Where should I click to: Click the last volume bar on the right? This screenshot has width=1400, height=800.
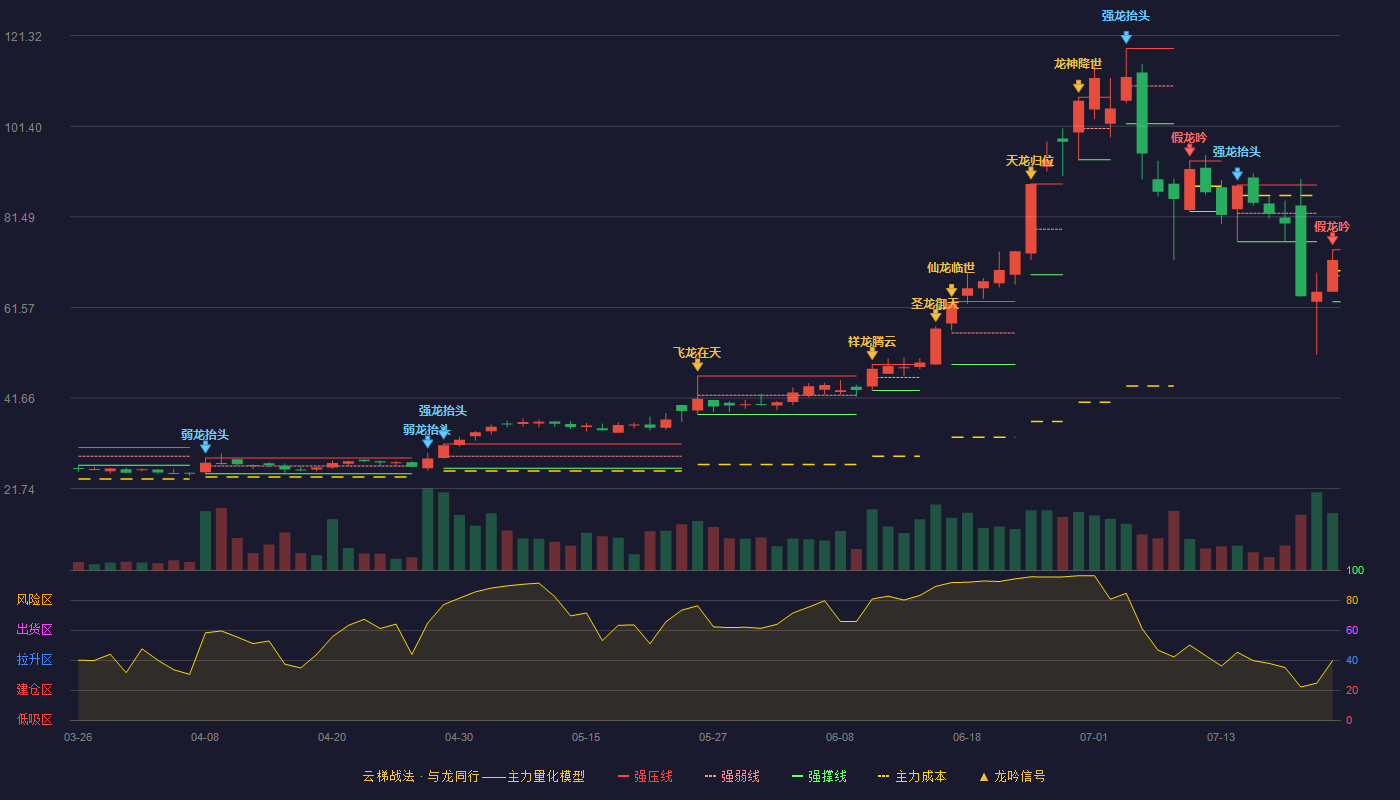tap(1332, 541)
